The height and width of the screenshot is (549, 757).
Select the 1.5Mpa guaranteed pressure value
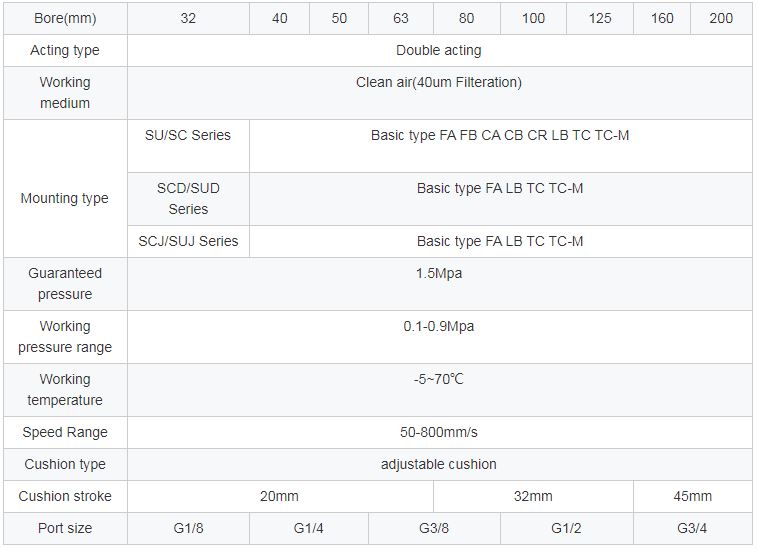pos(438,273)
